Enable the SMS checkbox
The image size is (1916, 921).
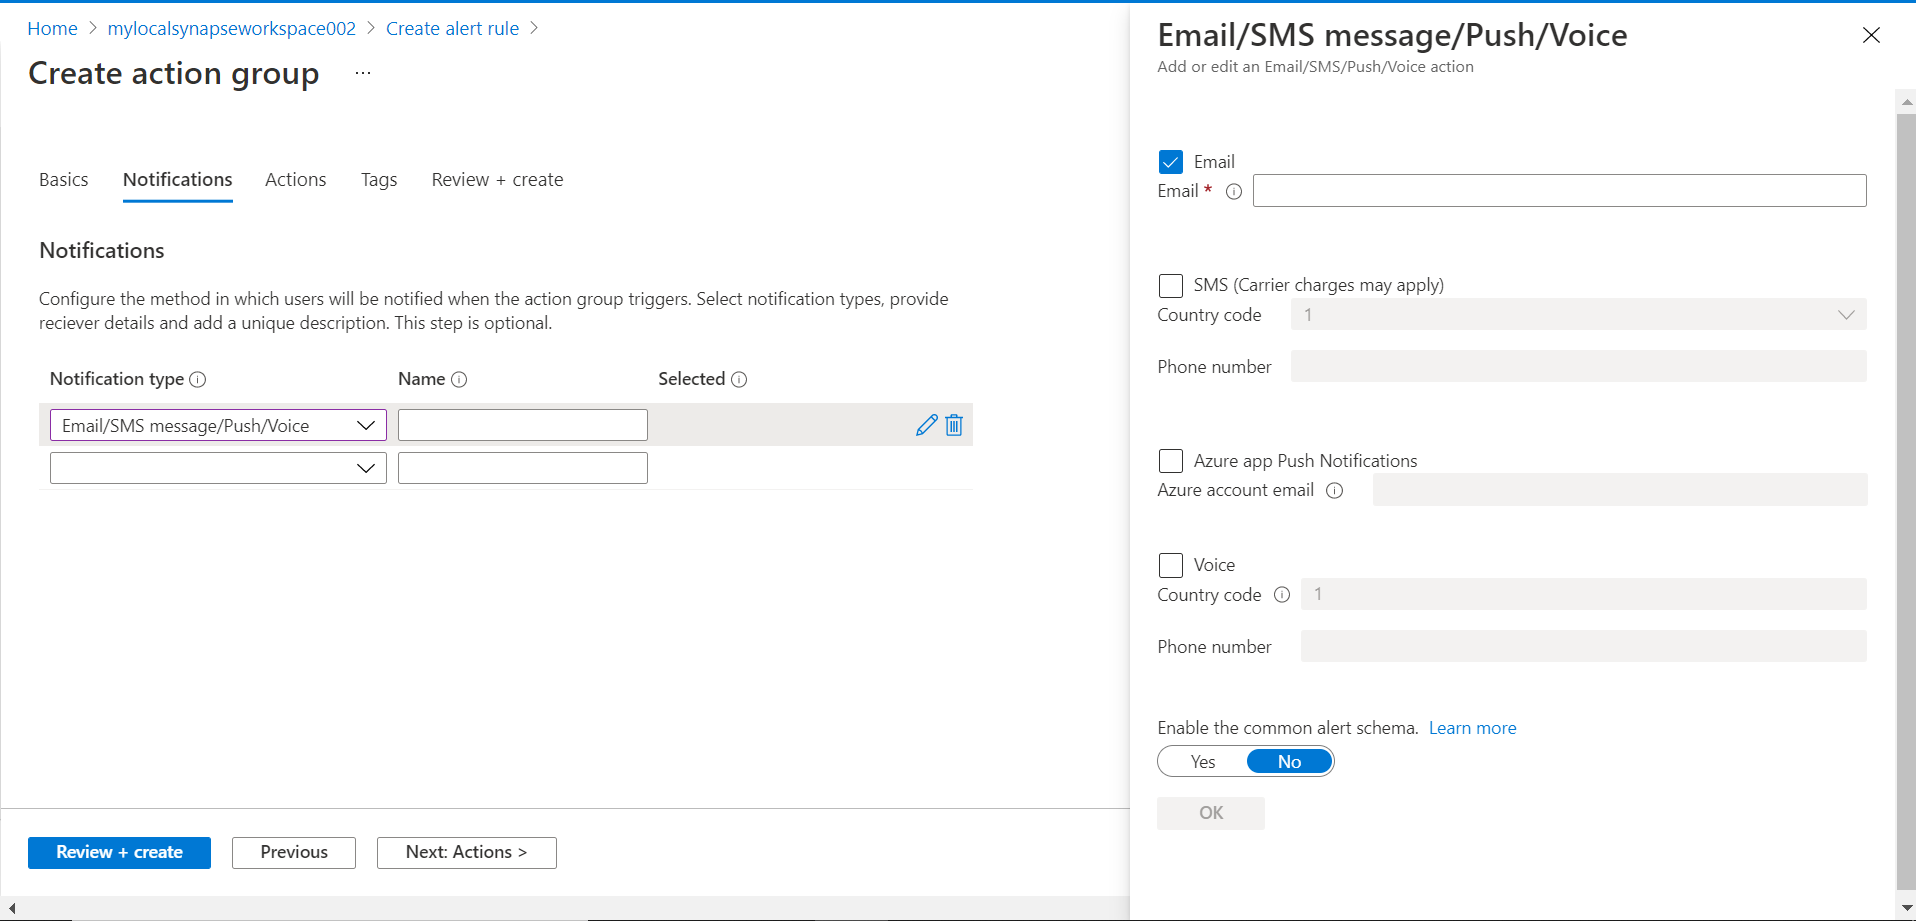click(1170, 285)
